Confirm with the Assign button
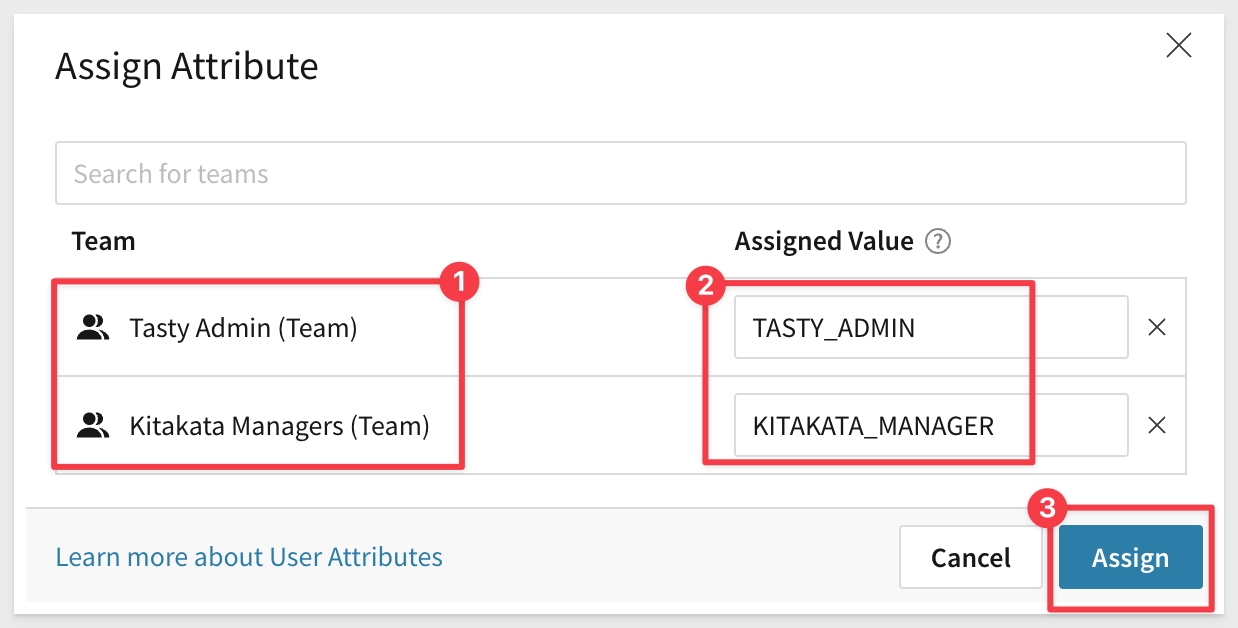Image resolution: width=1238 pixels, height=628 pixels. (x=1130, y=558)
